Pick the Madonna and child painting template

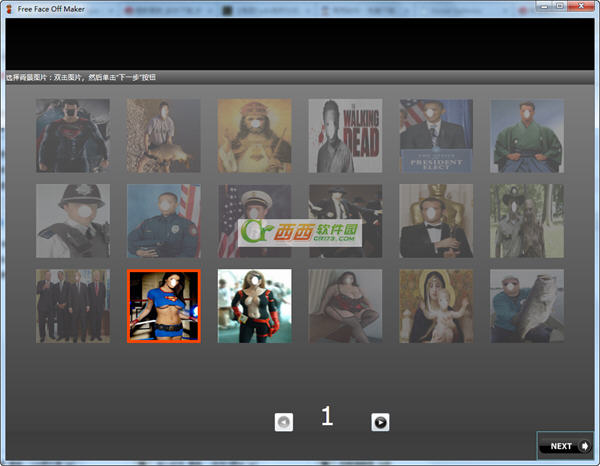(x=436, y=306)
